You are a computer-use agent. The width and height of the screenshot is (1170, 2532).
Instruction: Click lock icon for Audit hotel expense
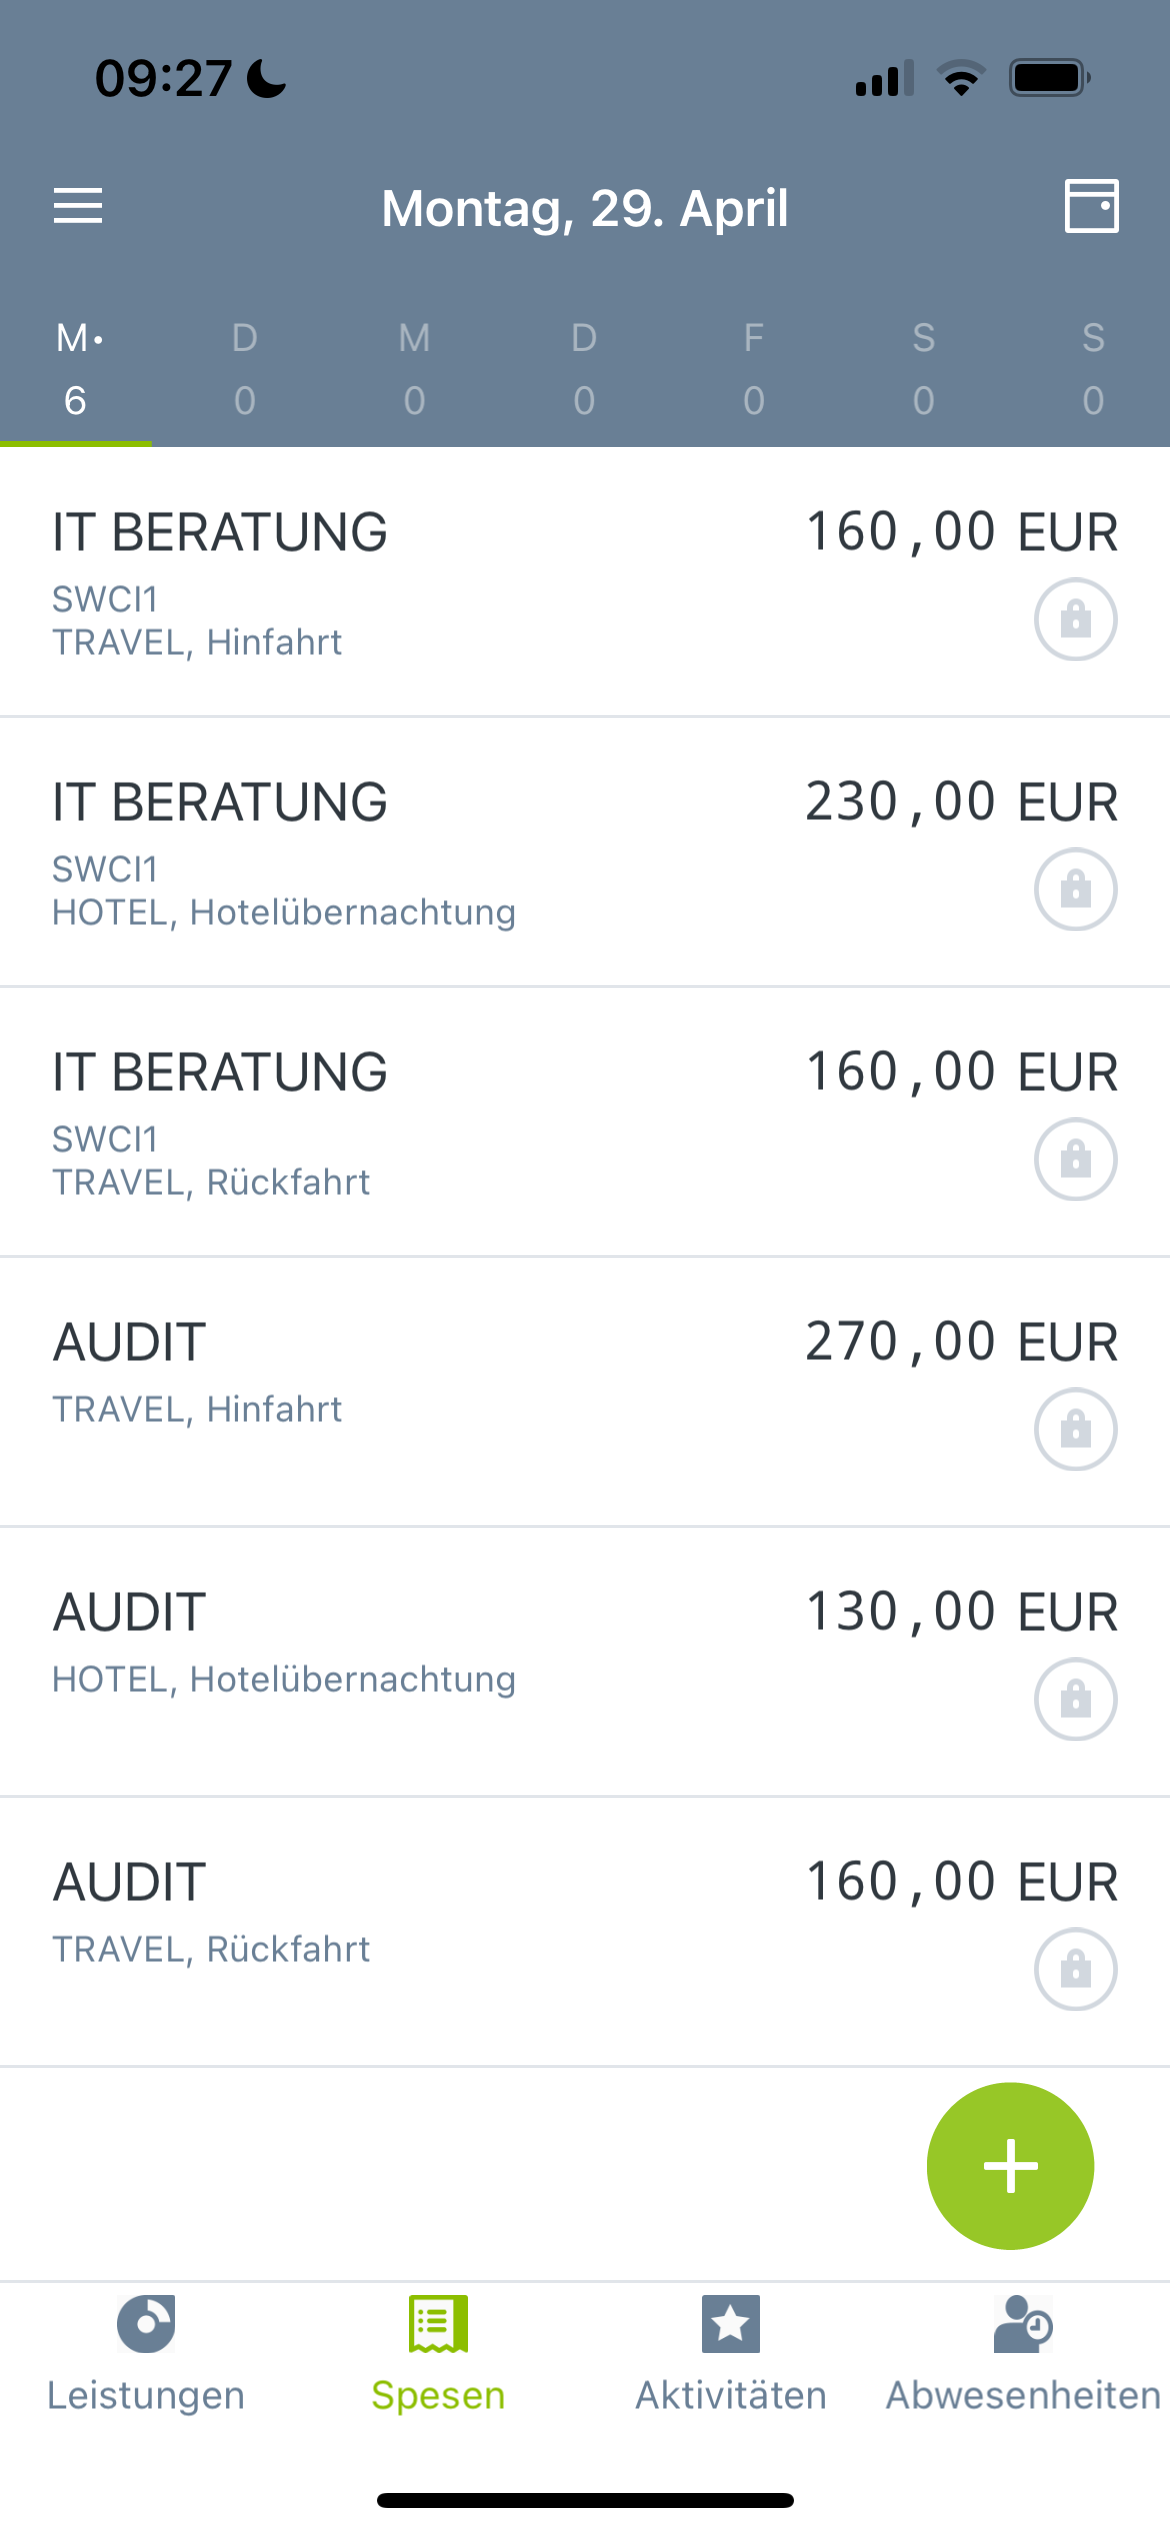tap(1075, 1699)
